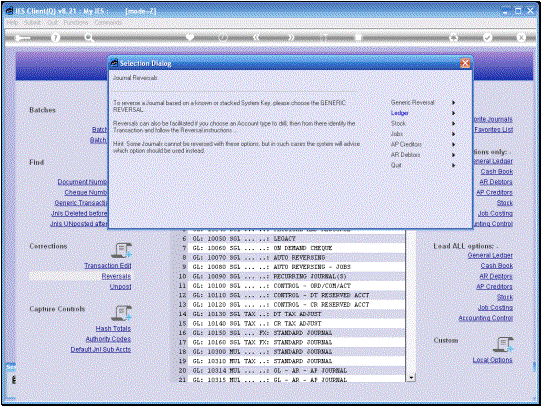Open the Functions menu

click(76, 22)
